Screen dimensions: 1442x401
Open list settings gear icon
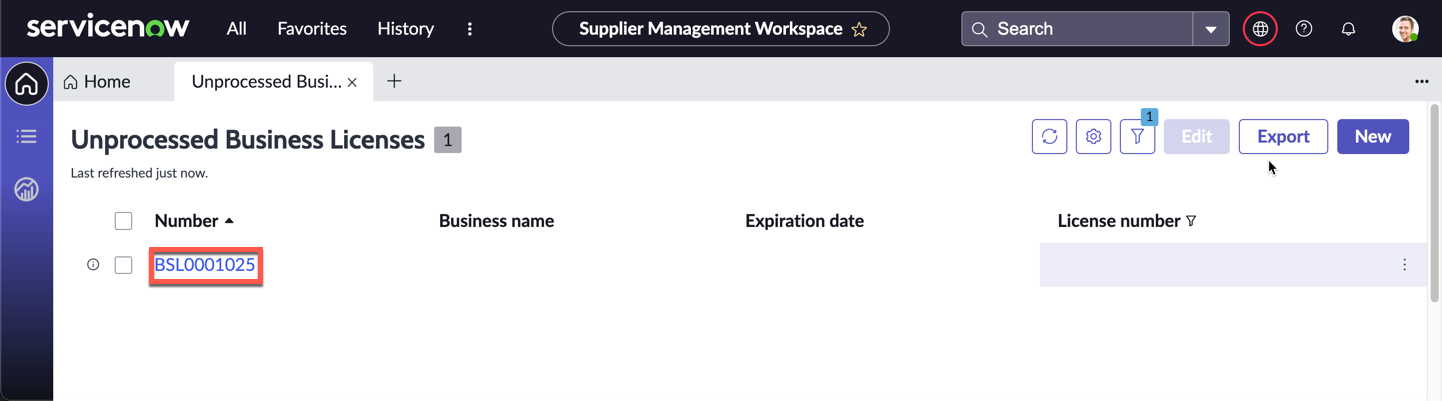pos(1093,137)
